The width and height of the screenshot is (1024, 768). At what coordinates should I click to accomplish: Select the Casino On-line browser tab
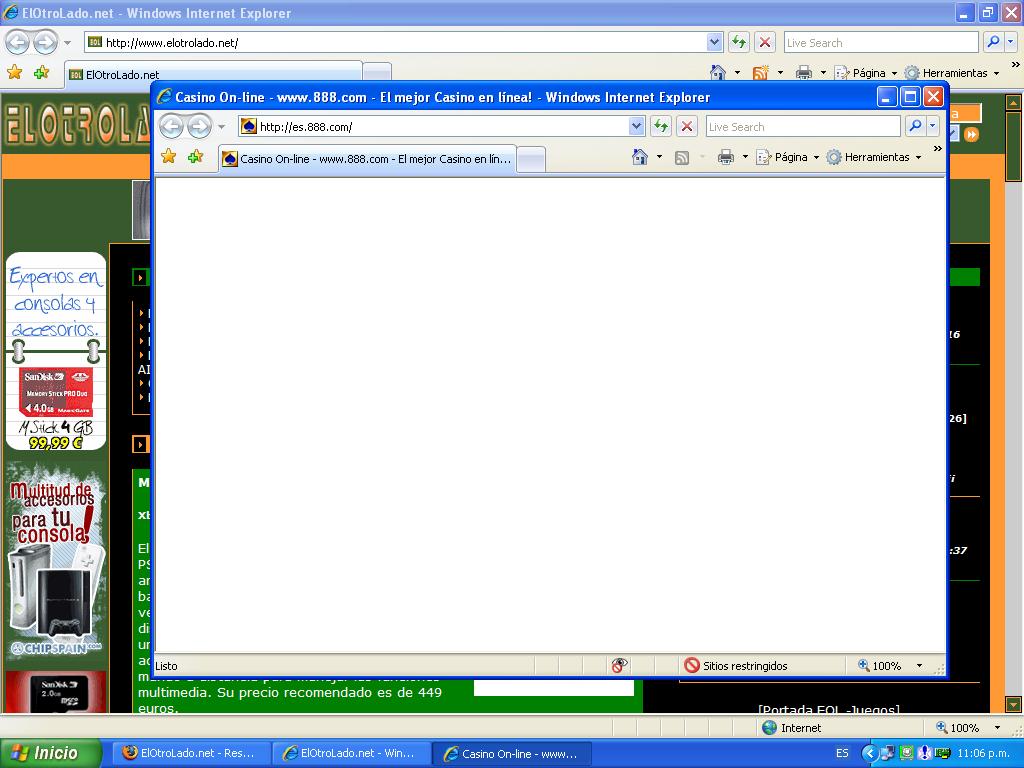[367, 159]
